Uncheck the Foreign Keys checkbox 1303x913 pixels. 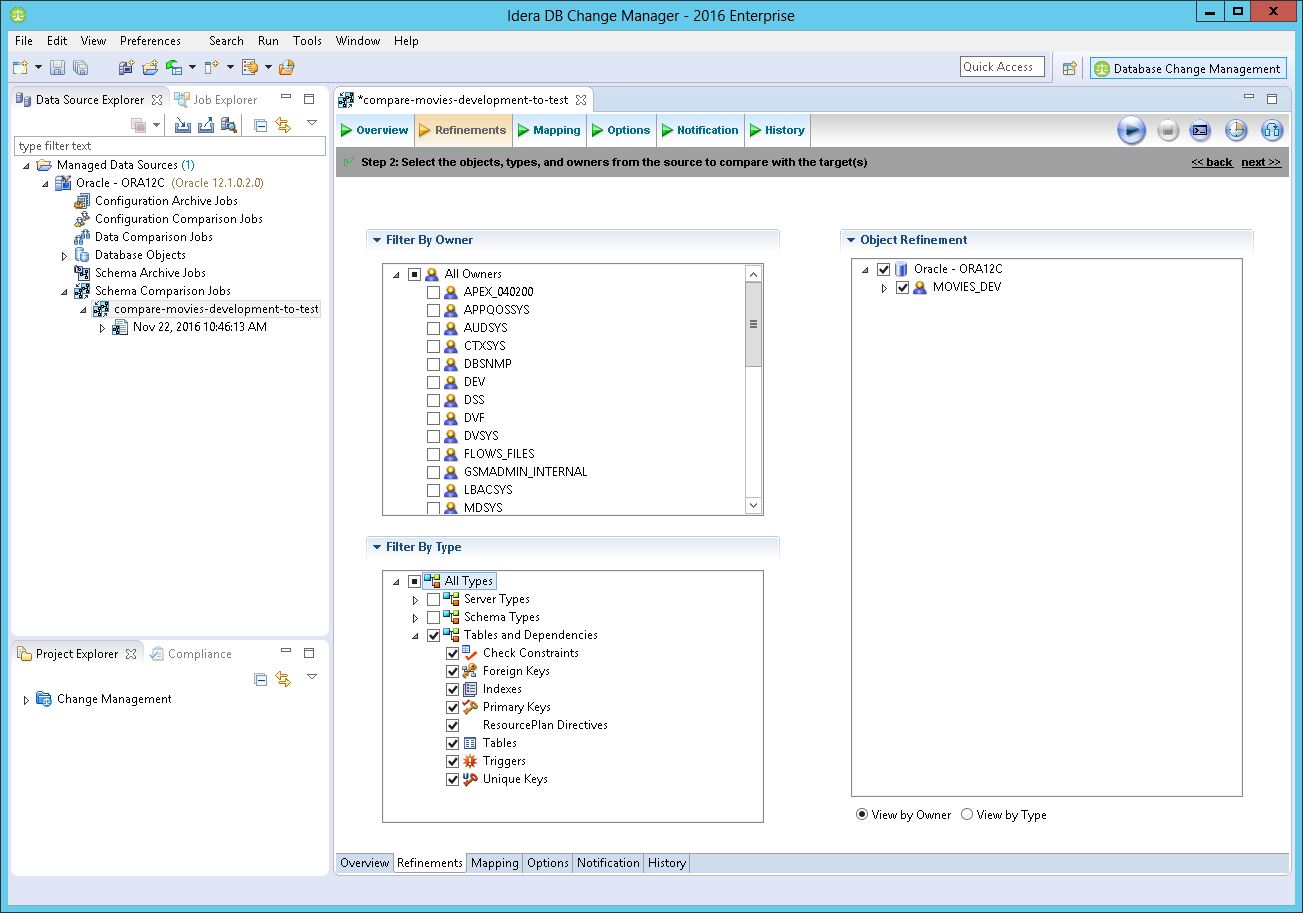click(x=452, y=671)
